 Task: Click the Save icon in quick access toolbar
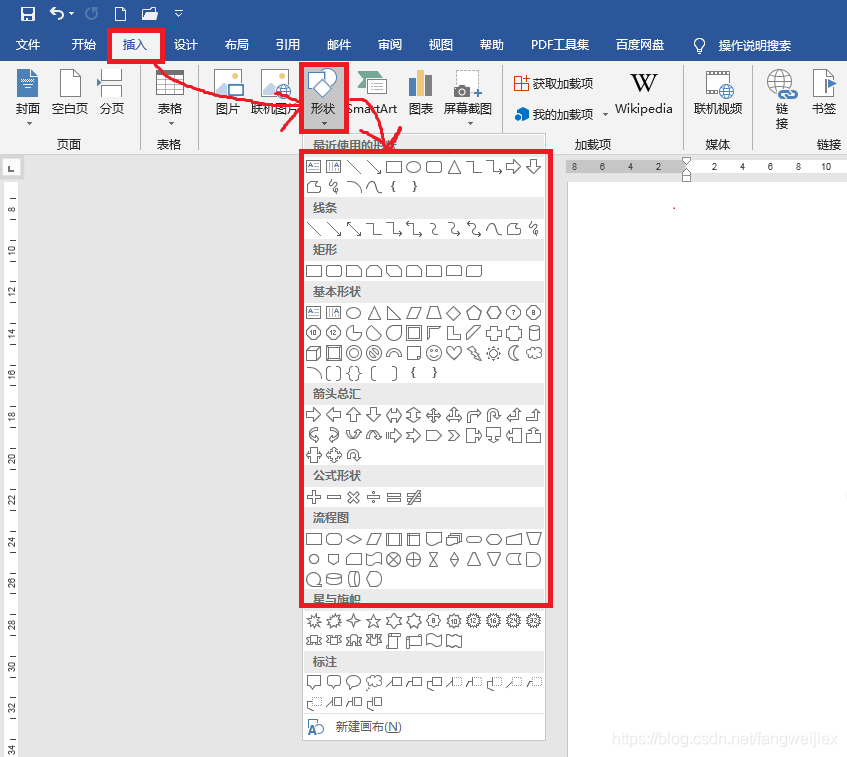(x=28, y=14)
